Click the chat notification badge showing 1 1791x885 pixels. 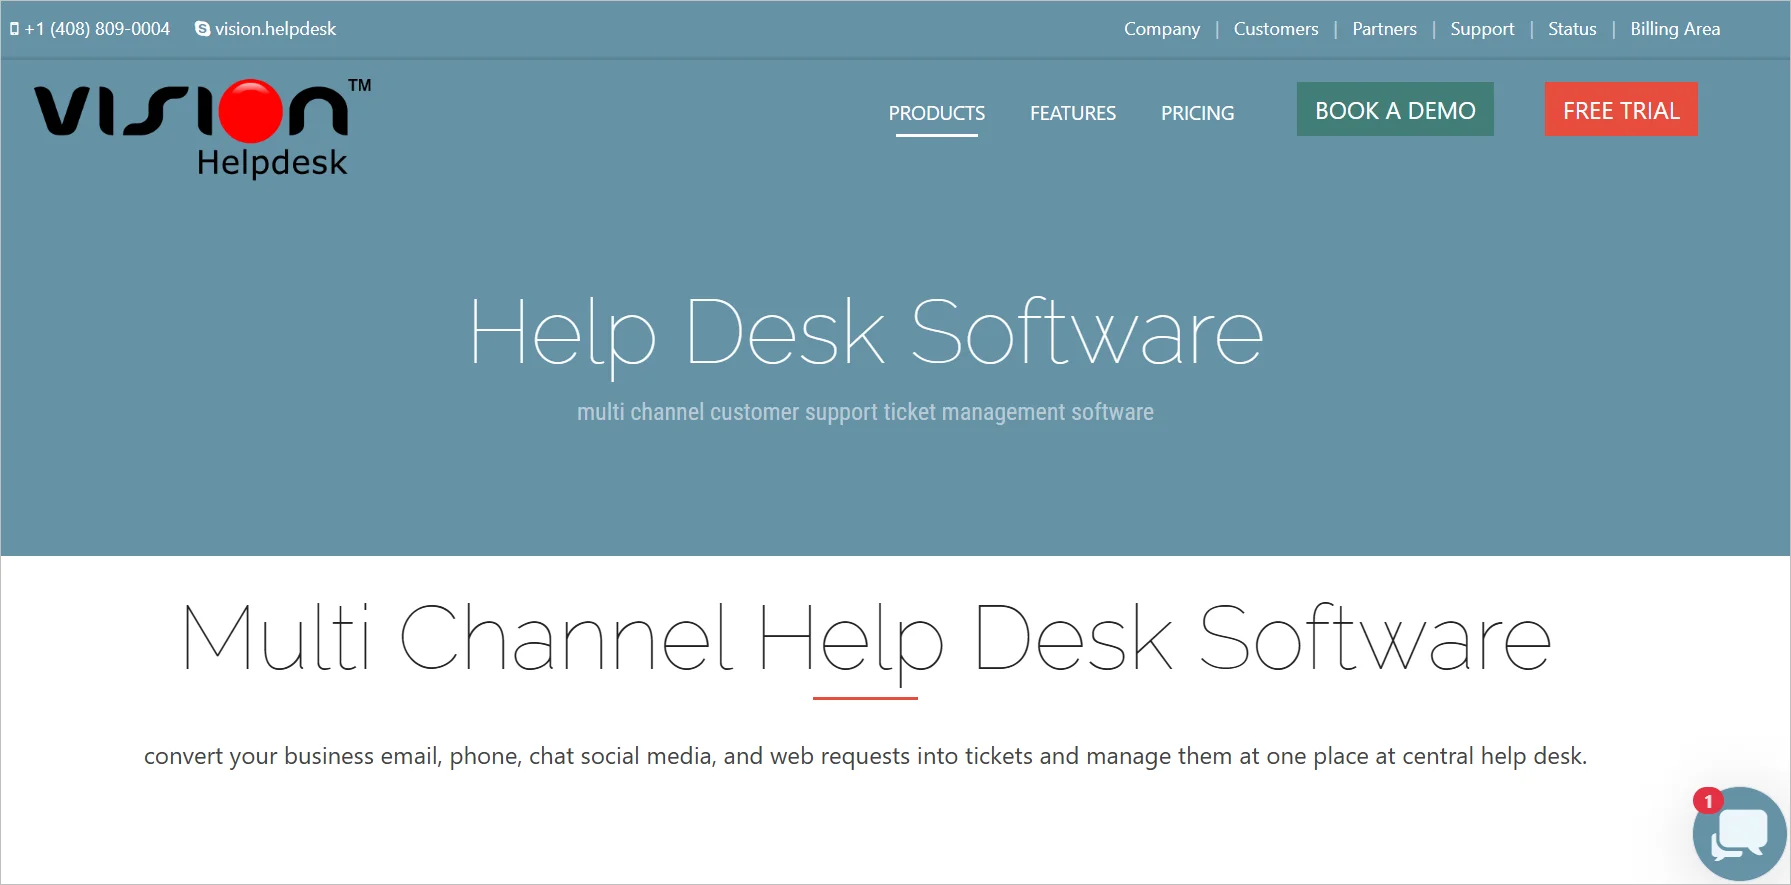pos(1708,801)
